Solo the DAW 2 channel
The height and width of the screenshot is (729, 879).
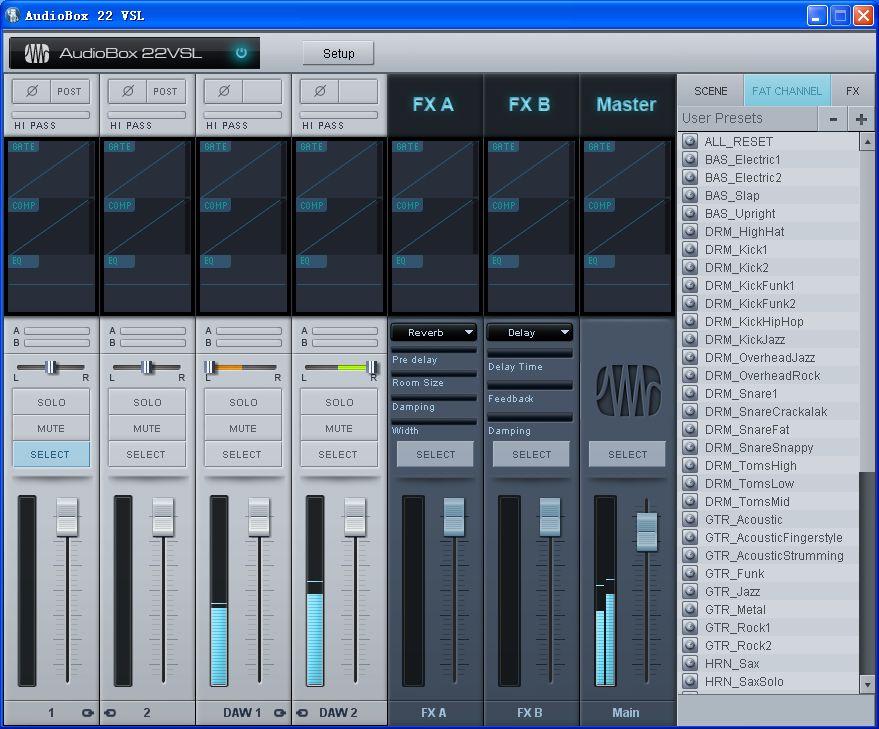point(339,402)
